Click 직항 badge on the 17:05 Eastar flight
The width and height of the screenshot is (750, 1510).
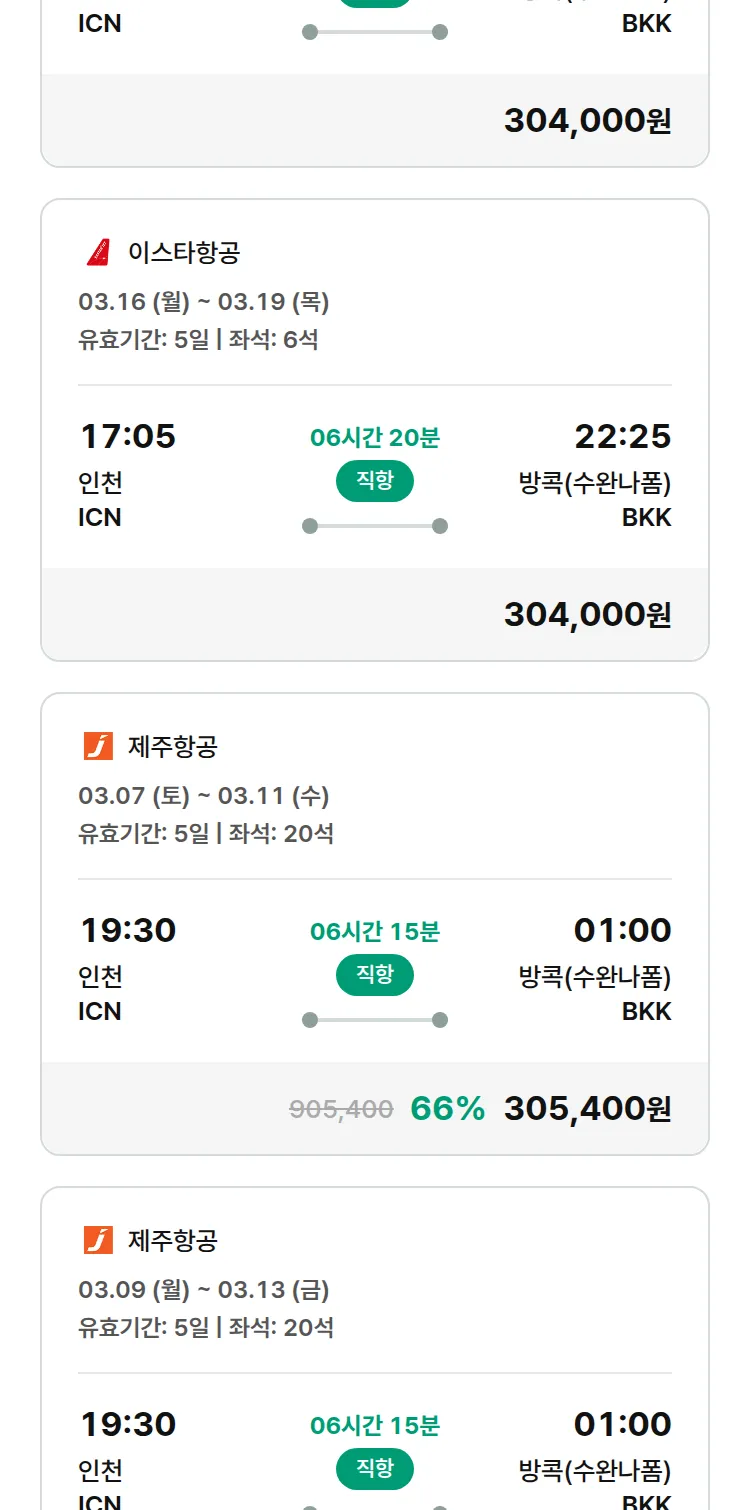coord(375,481)
